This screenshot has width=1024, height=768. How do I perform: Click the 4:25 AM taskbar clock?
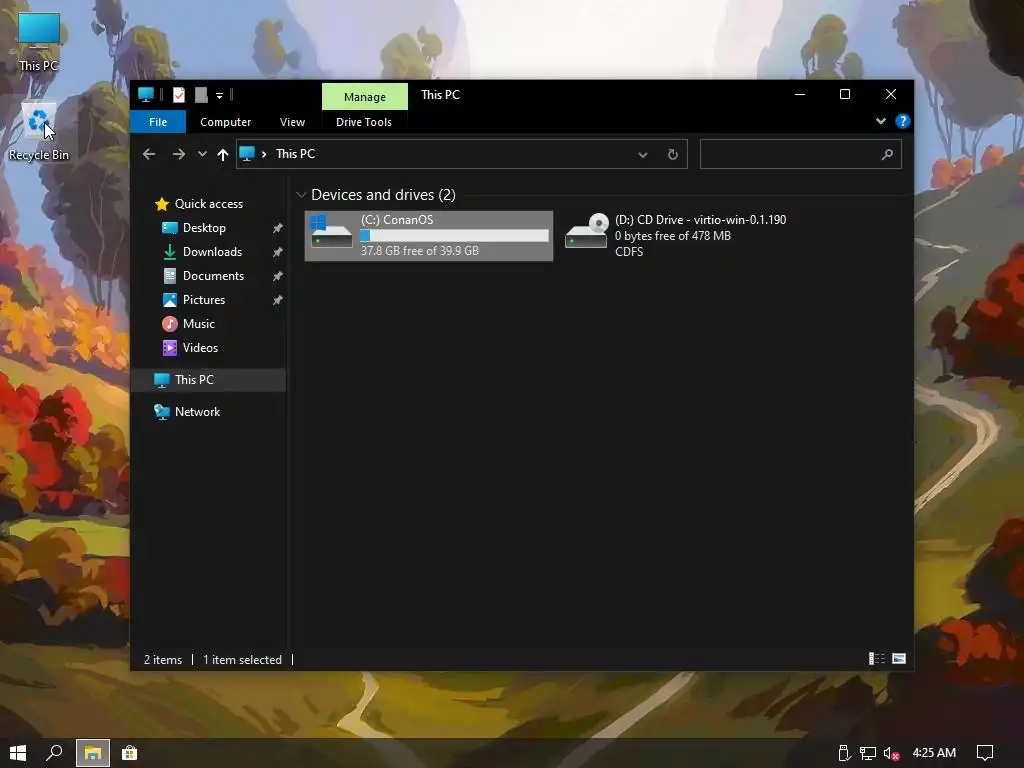(934, 753)
